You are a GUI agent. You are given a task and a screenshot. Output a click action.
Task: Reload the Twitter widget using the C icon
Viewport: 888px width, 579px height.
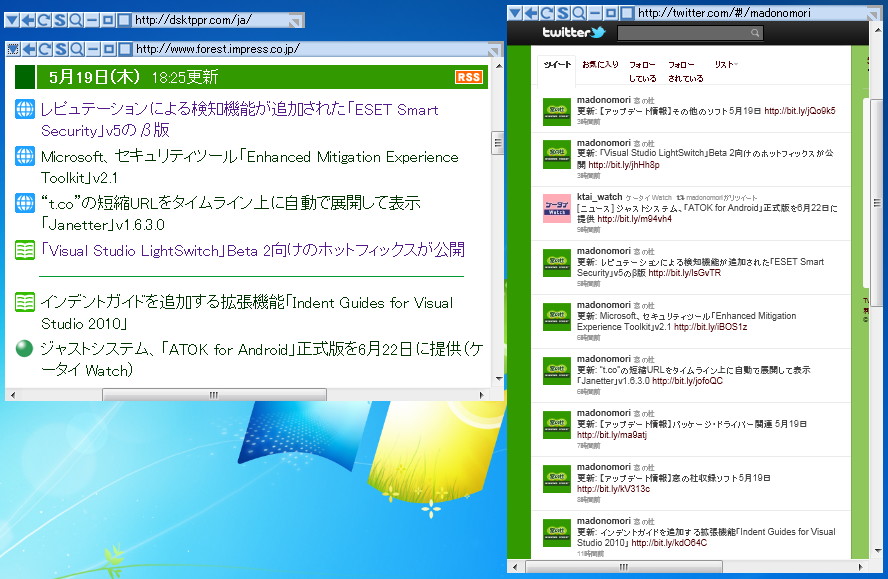coord(547,12)
